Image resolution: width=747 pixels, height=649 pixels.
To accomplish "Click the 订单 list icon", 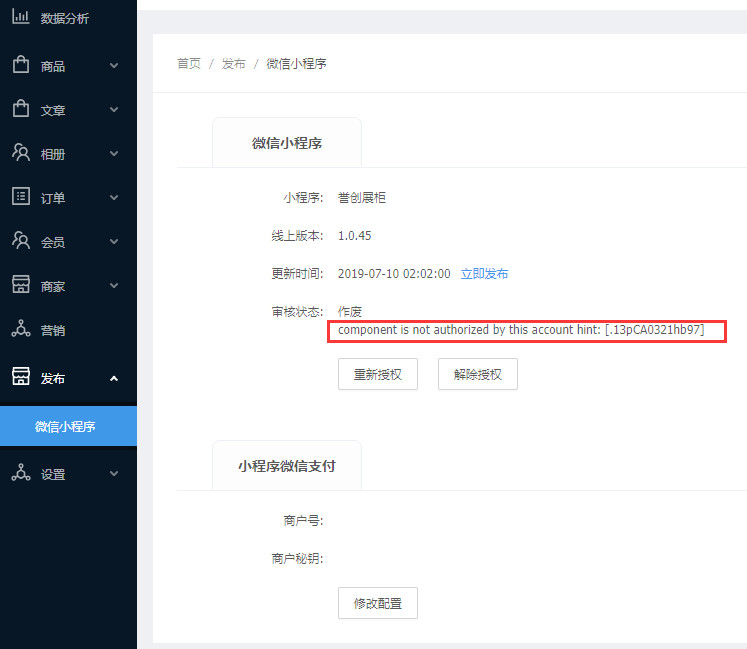I will point(20,196).
